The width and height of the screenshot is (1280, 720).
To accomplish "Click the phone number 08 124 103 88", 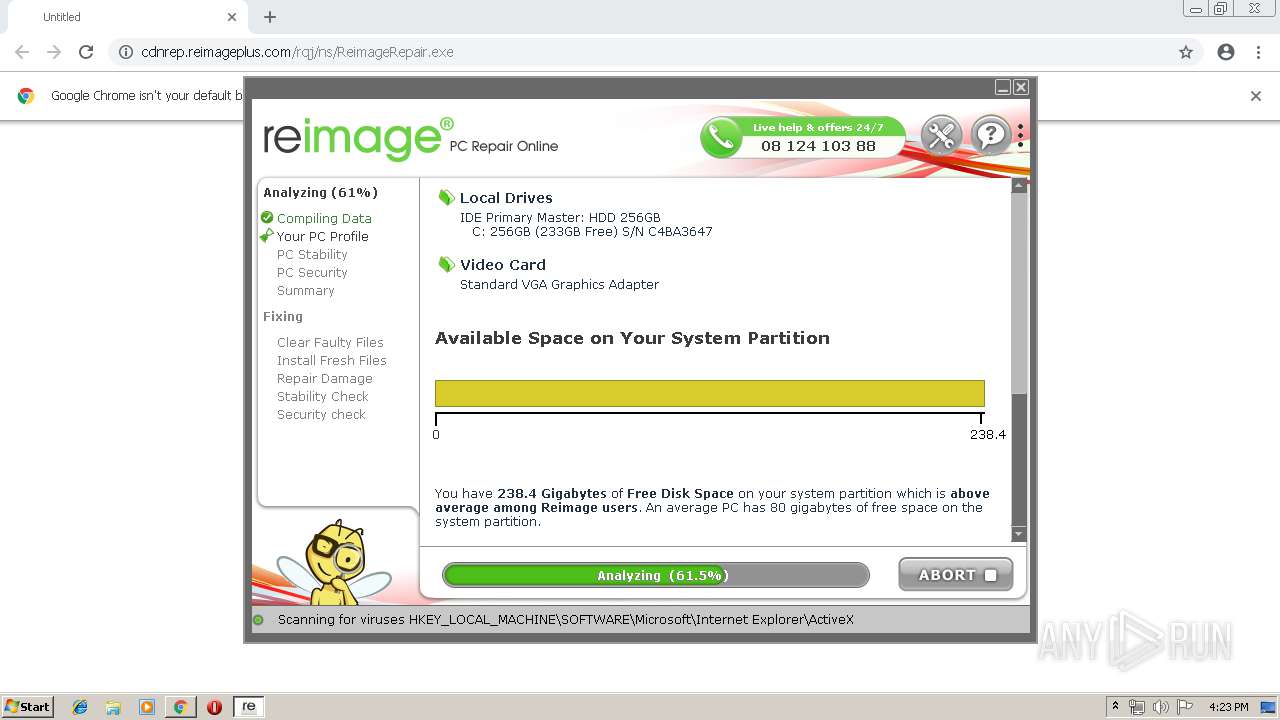I will 818,146.
